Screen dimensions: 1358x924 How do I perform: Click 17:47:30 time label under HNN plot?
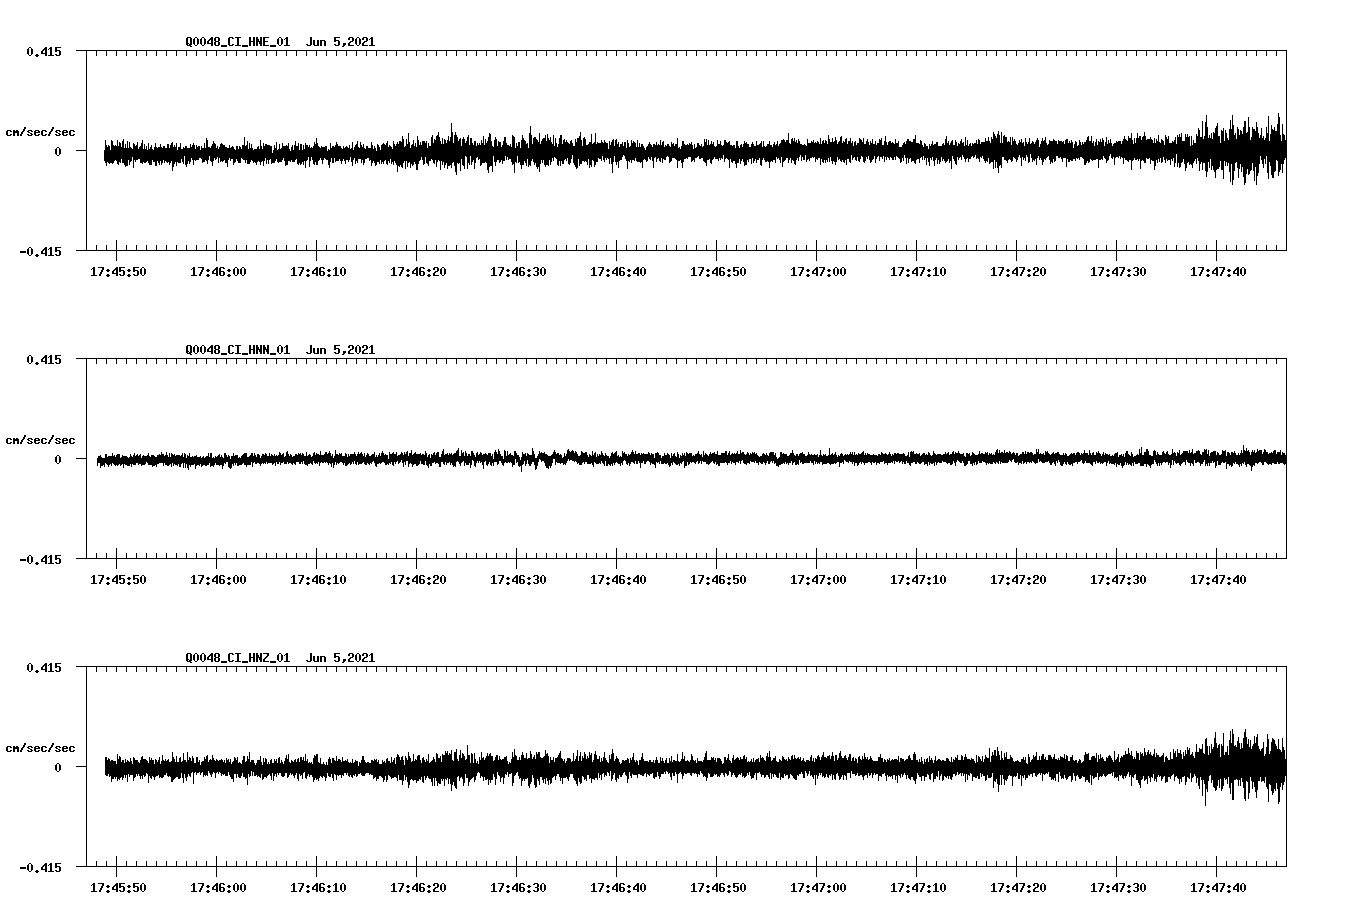tap(1118, 580)
